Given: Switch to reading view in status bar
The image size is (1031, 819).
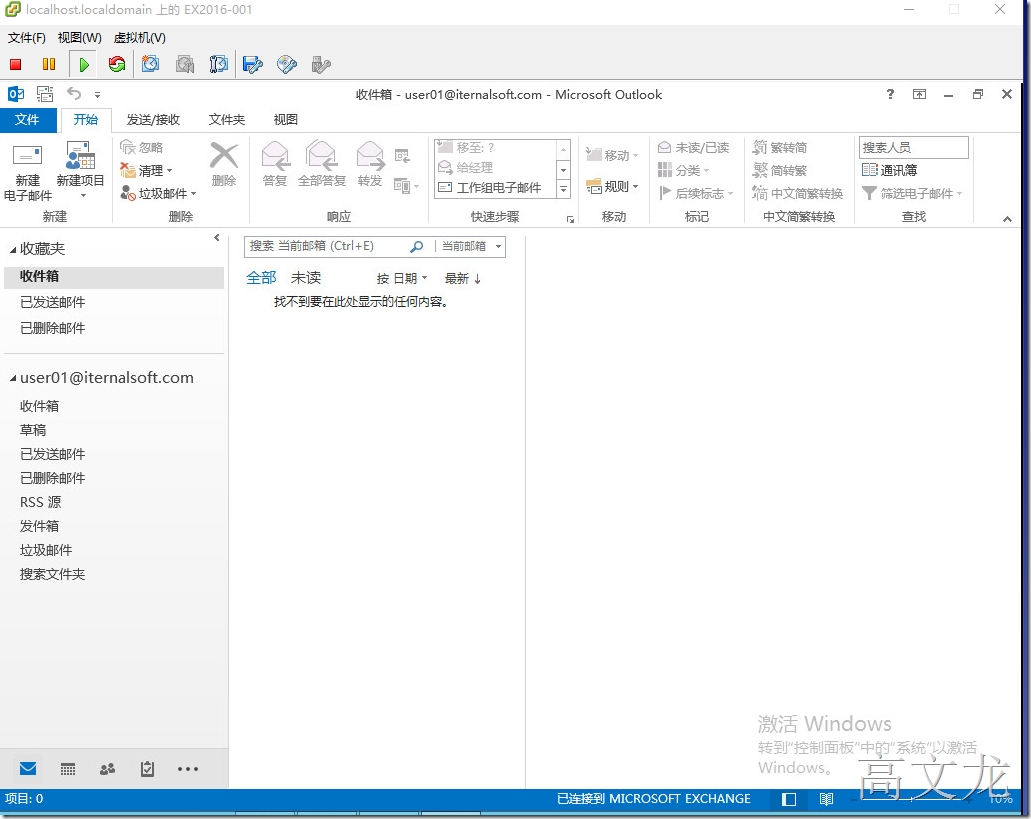Looking at the screenshot, I should click(827, 799).
